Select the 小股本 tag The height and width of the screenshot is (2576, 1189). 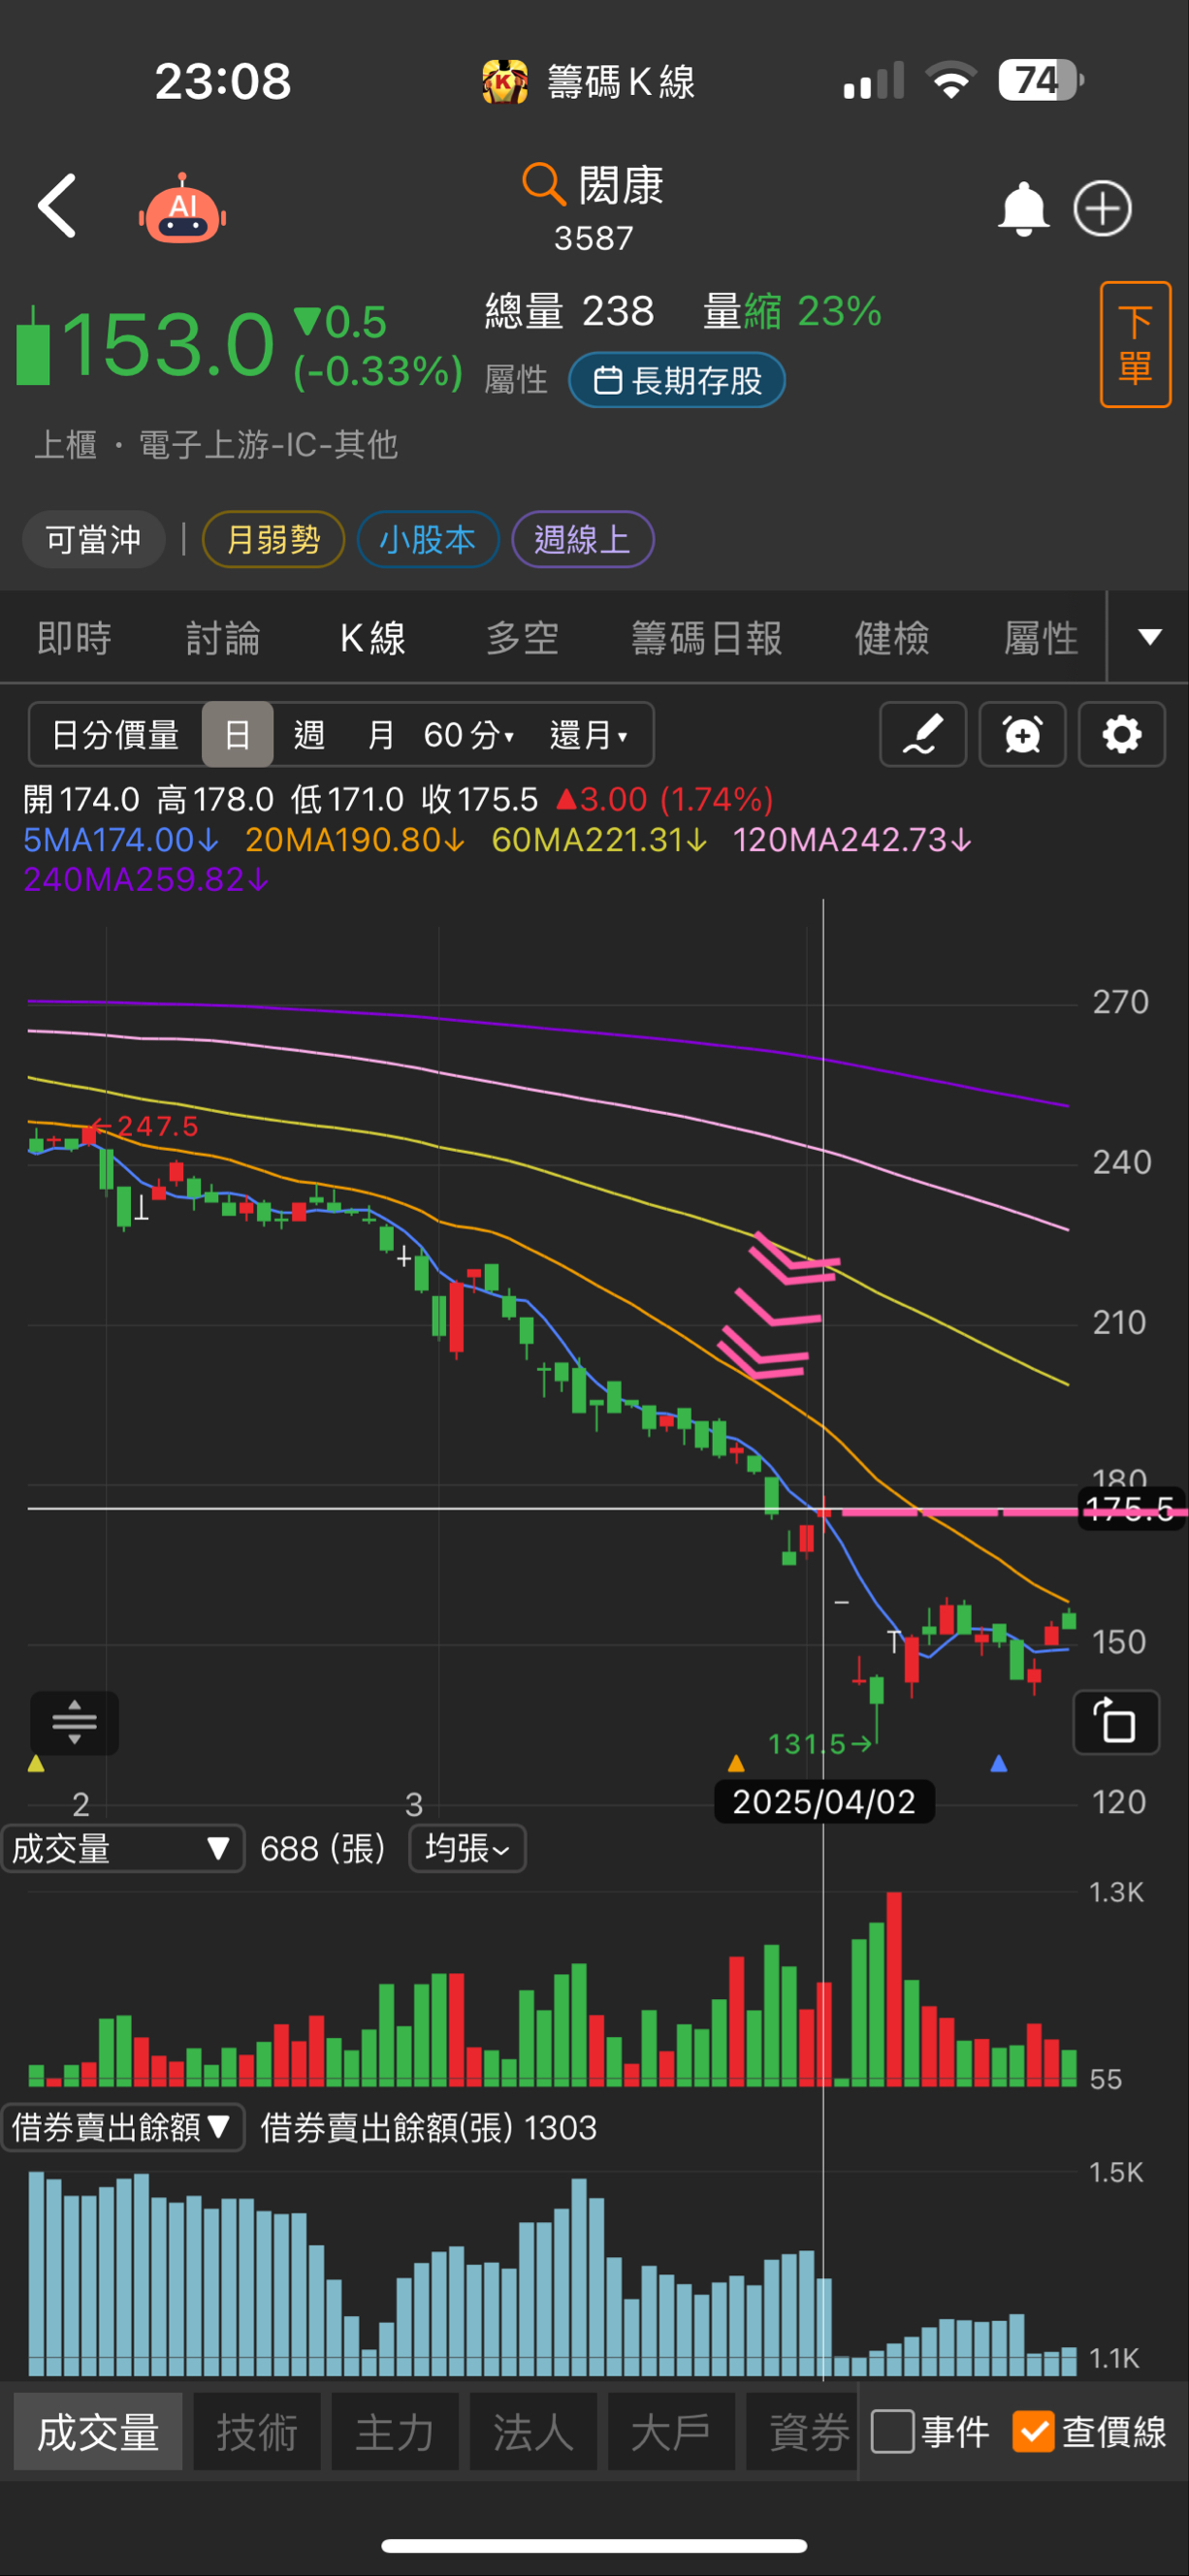tap(427, 540)
